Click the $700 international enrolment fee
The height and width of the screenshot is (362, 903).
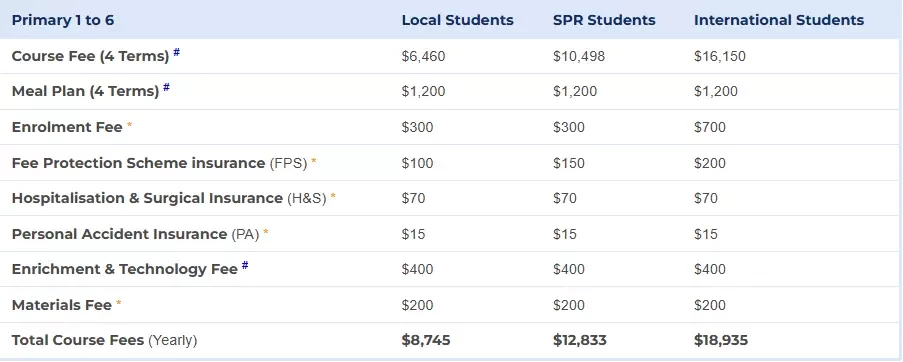[710, 127]
